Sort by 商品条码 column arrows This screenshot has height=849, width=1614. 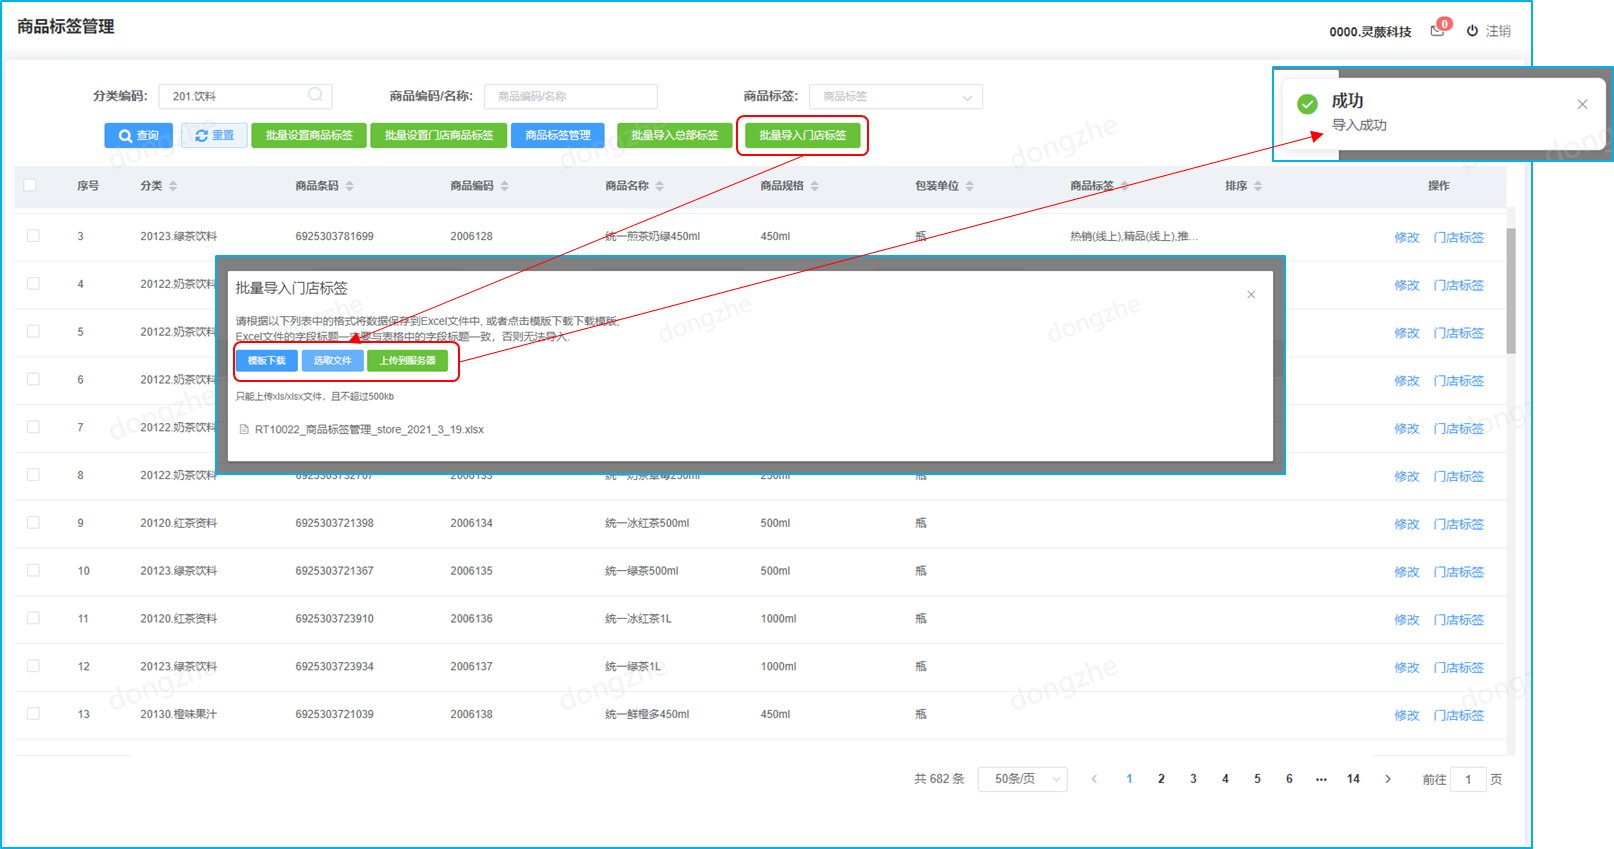click(350, 186)
